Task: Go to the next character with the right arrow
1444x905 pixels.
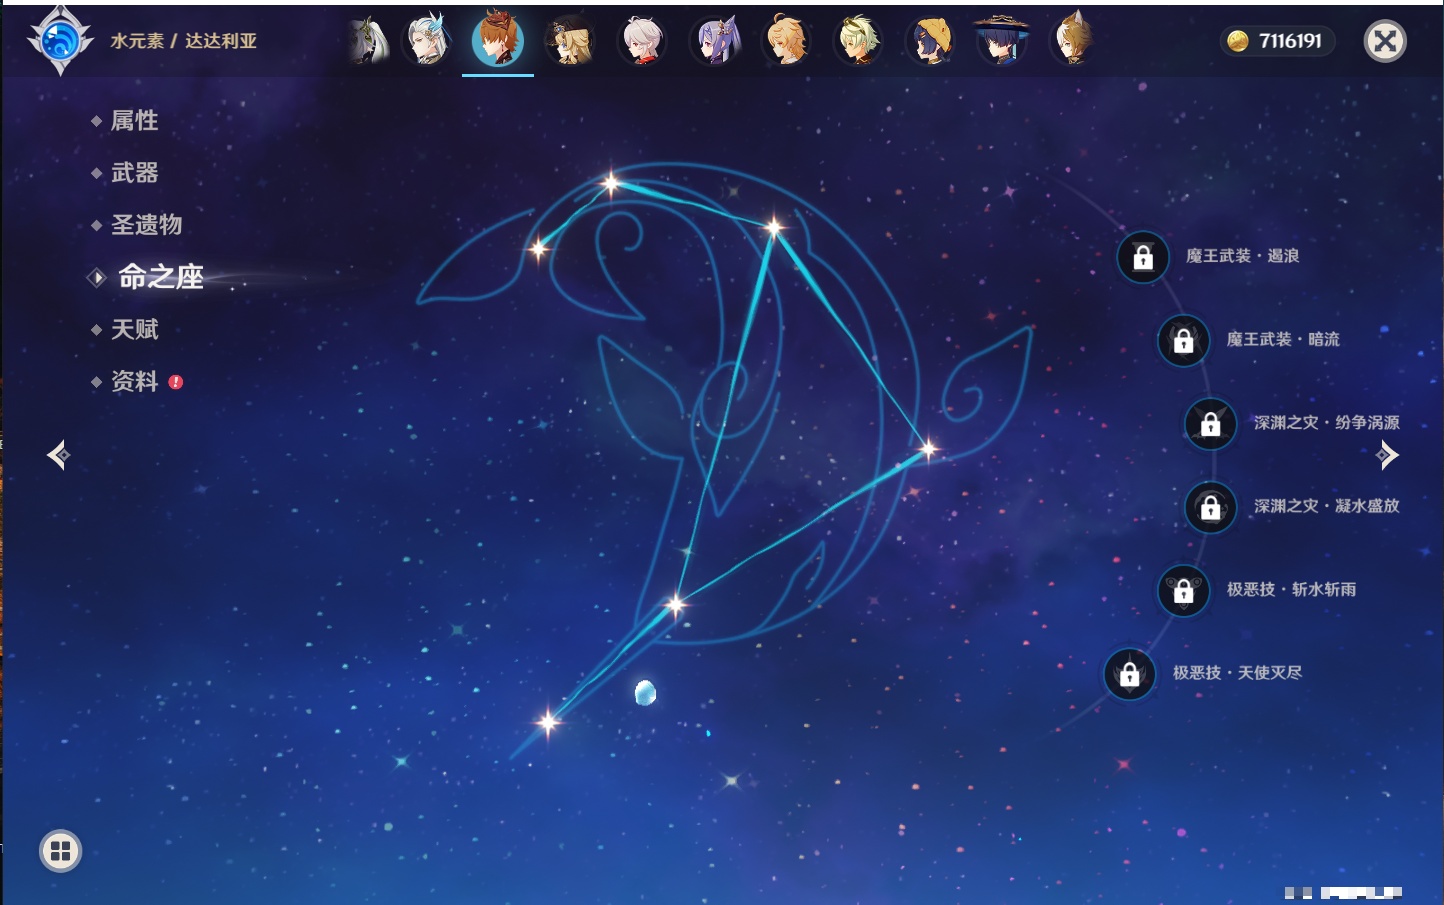Action: (x=1387, y=455)
